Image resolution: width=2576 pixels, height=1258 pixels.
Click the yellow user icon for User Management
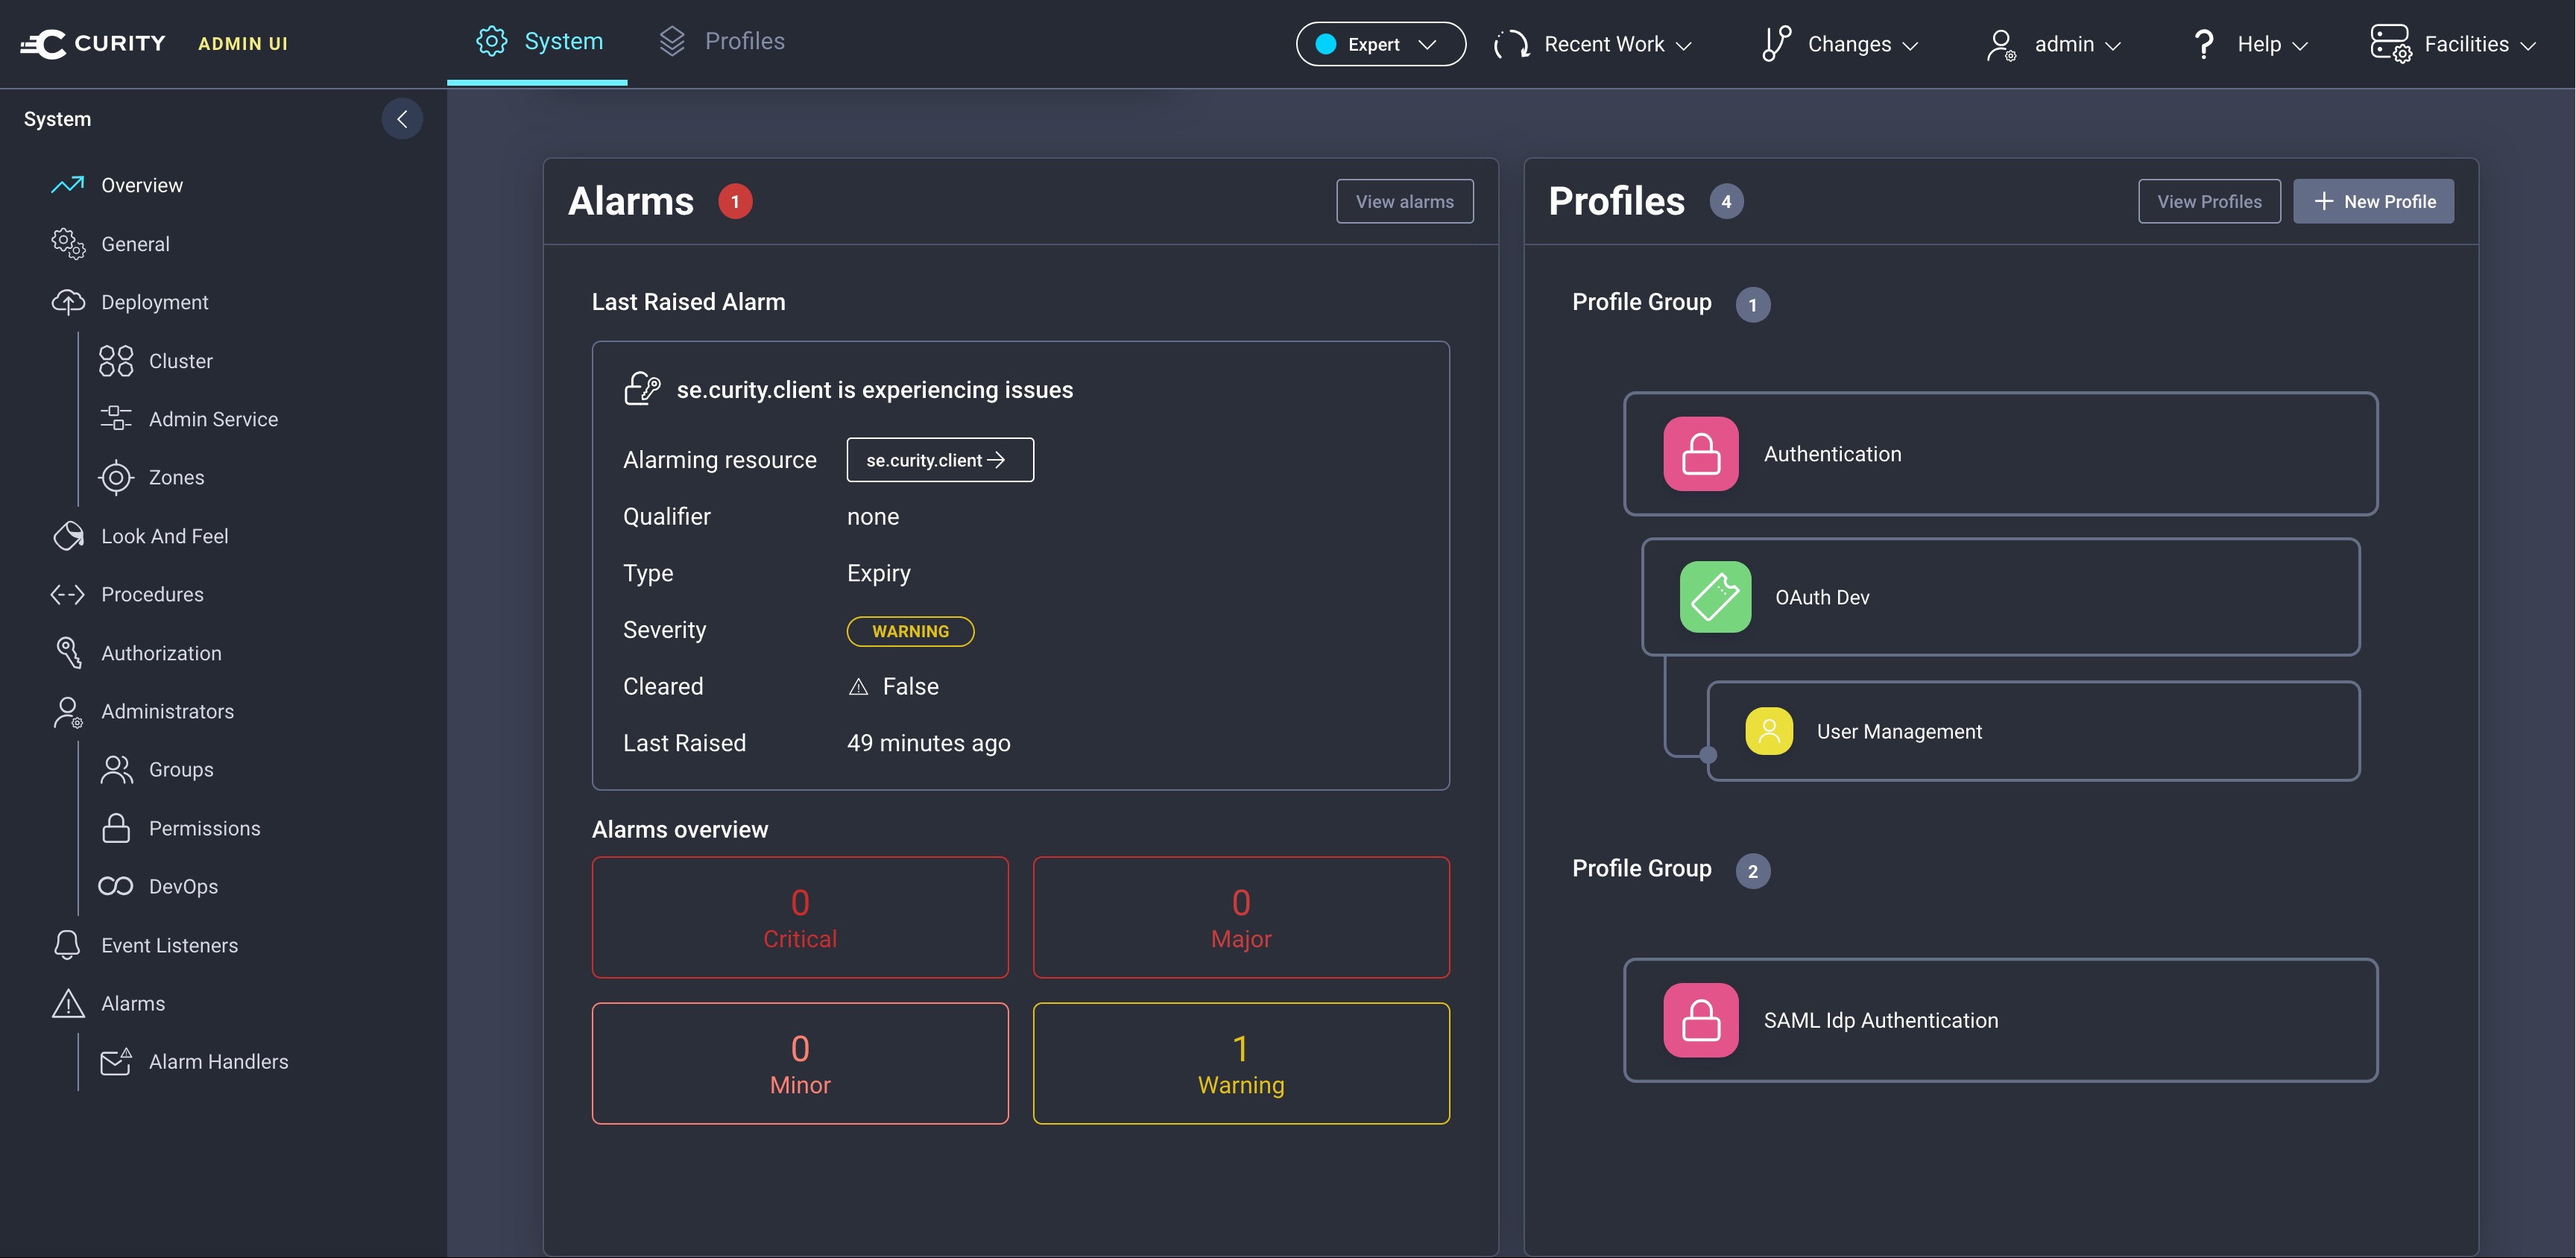1769,731
